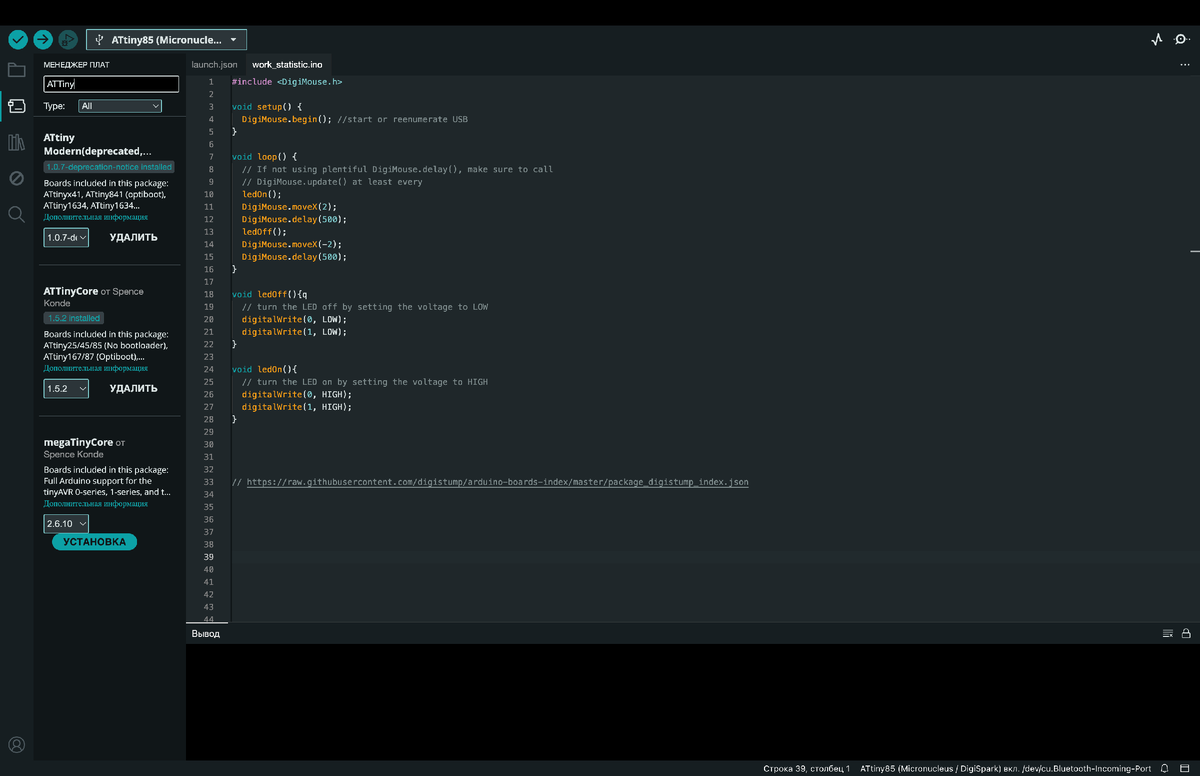The height and width of the screenshot is (776, 1200).
Task: Open the Search sidebar panel
Action: pyautogui.click(x=16, y=214)
